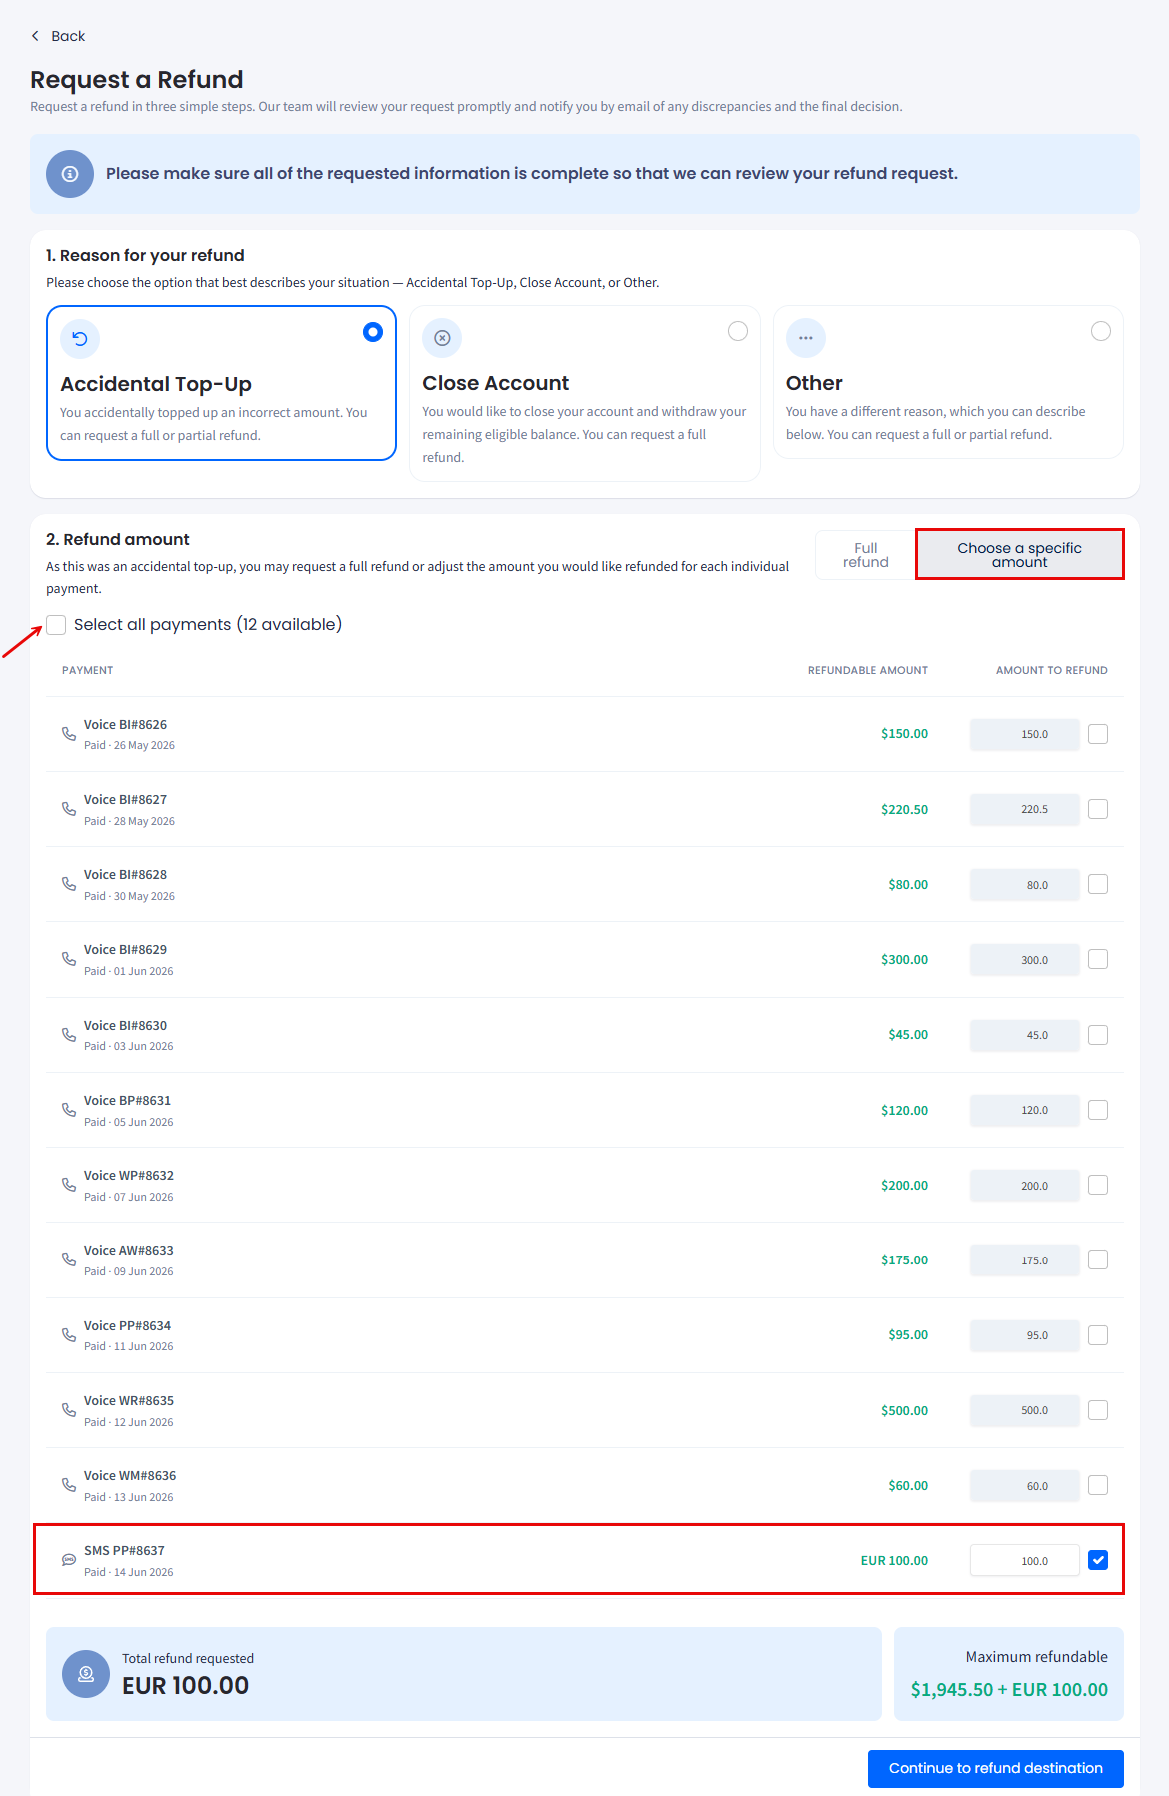Click phone icon beside Voice BI#8628
Image resolution: width=1169 pixels, height=1796 pixels.
(69, 884)
